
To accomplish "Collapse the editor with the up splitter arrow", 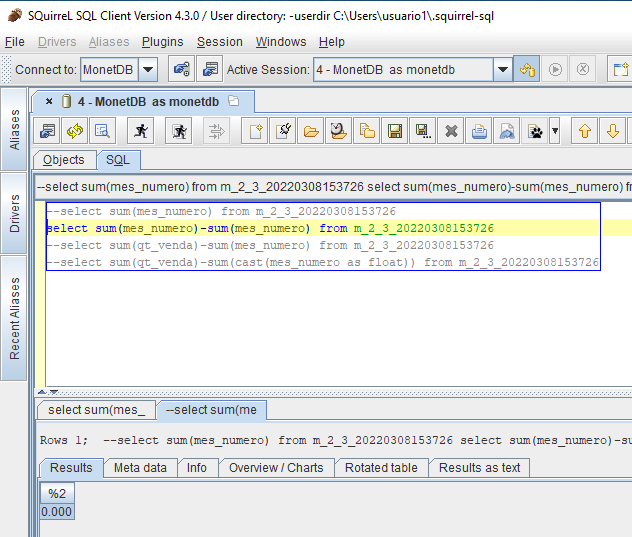I will coord(42,392).
